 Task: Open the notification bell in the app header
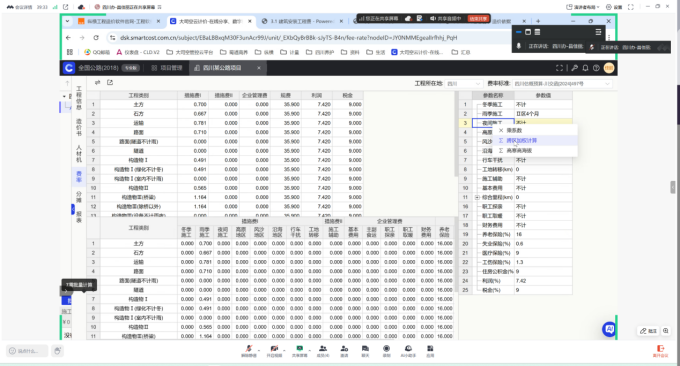[585, 68]
